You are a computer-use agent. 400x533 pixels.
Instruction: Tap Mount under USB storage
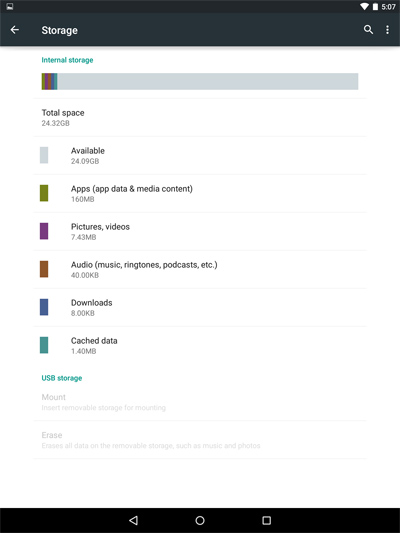(200, 402)
